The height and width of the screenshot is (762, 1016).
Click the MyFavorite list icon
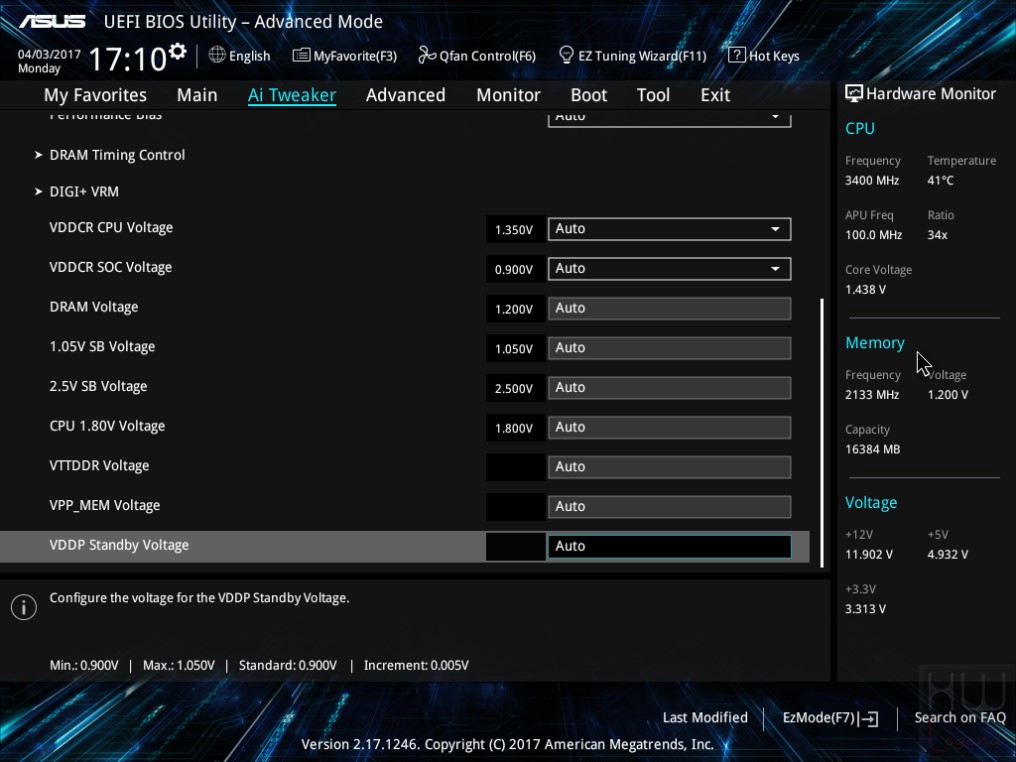point(301,56)
